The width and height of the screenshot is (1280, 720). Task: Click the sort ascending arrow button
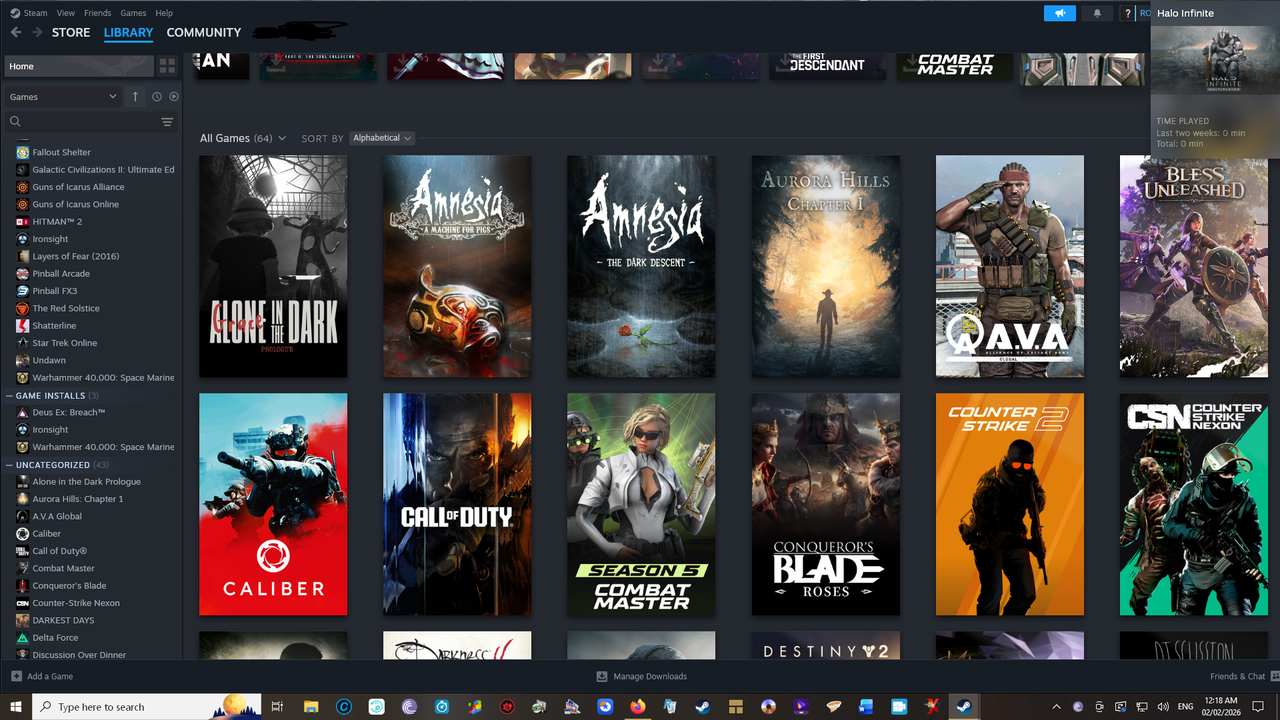click(x=136, y=97)
